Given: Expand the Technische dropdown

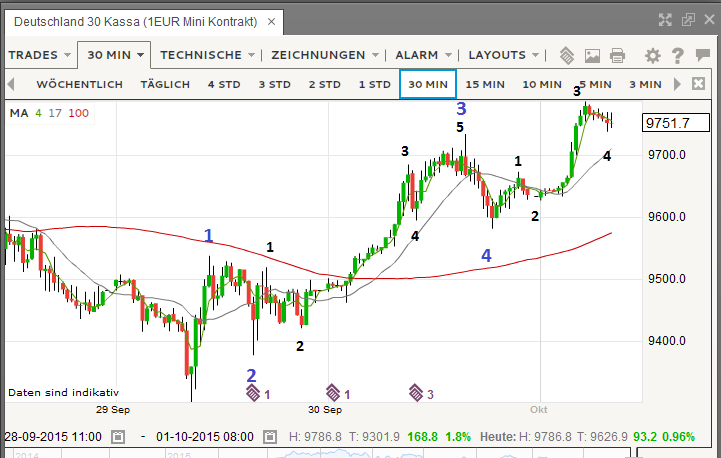Looking at the screenshot, I should (207, 55).
